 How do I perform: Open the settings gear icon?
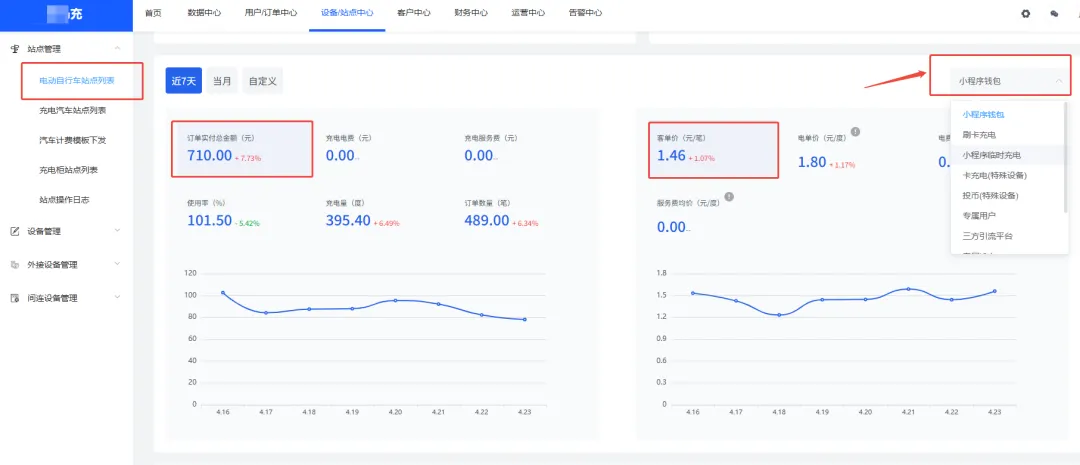click(1026, 13)
